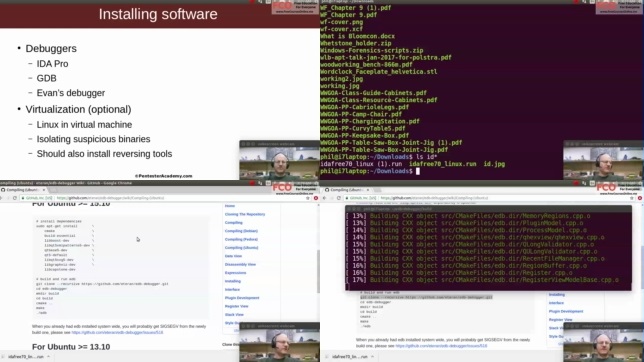Open idafree70 download item in Chrome showing Ubuntu 13.10

(x=25, y=357)
